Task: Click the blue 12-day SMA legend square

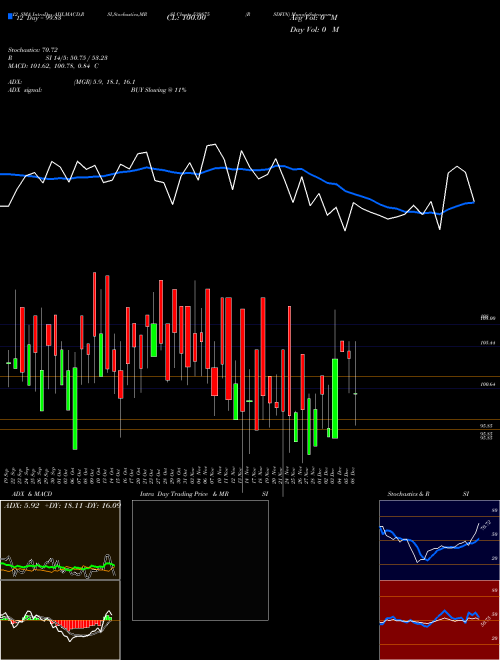Action: (x=11, y=16)
